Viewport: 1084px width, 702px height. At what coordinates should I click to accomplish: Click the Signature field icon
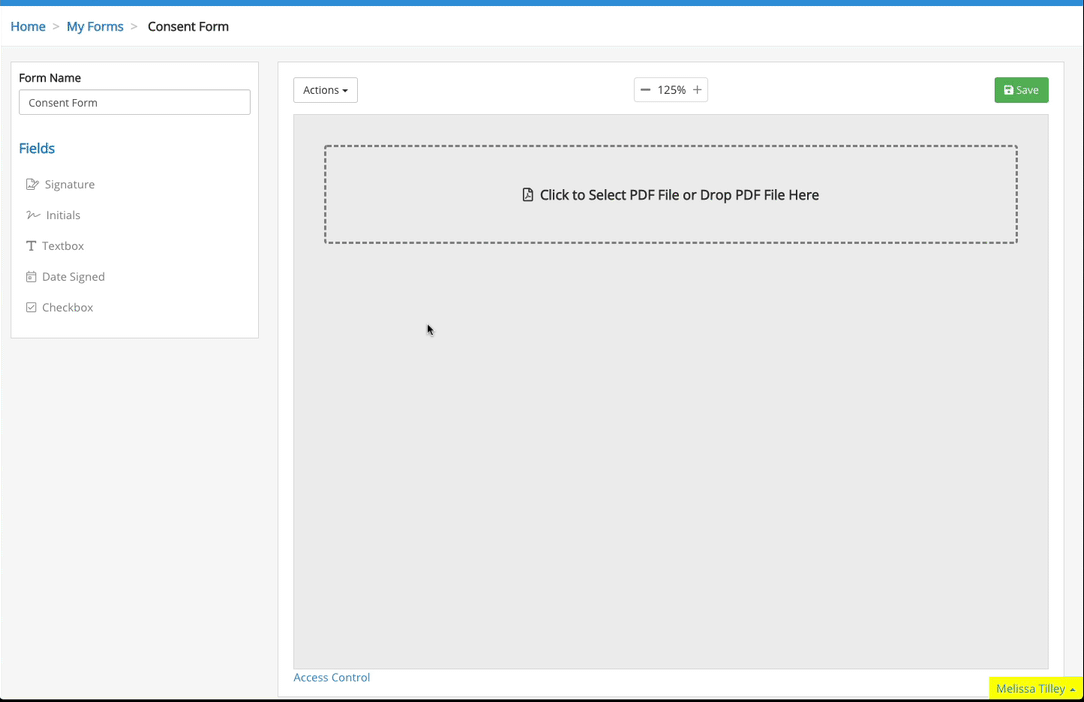coord(32,184)
